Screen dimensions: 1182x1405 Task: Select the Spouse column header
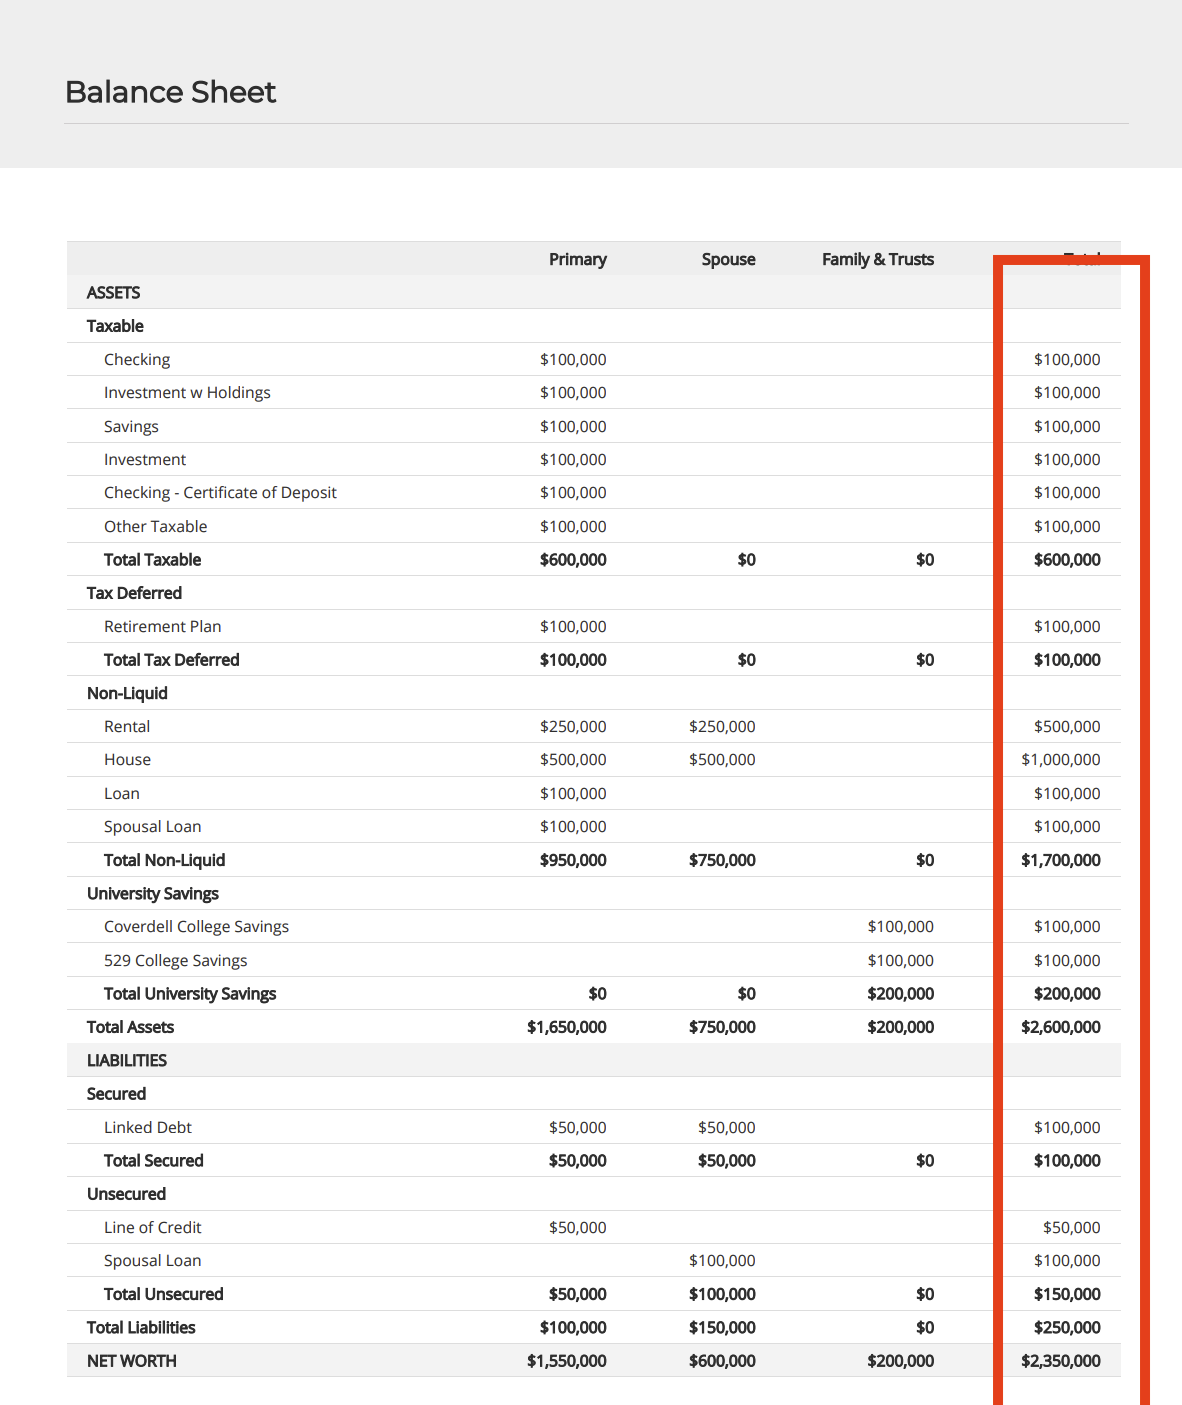[x=728, y=259]
